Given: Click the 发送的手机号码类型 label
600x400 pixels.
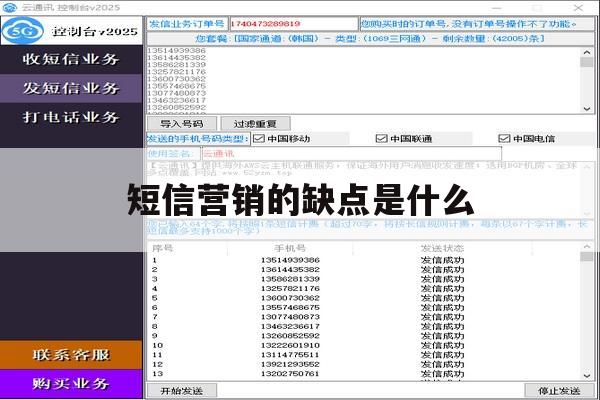Looking at the screenshot, I should click(198, 139).
